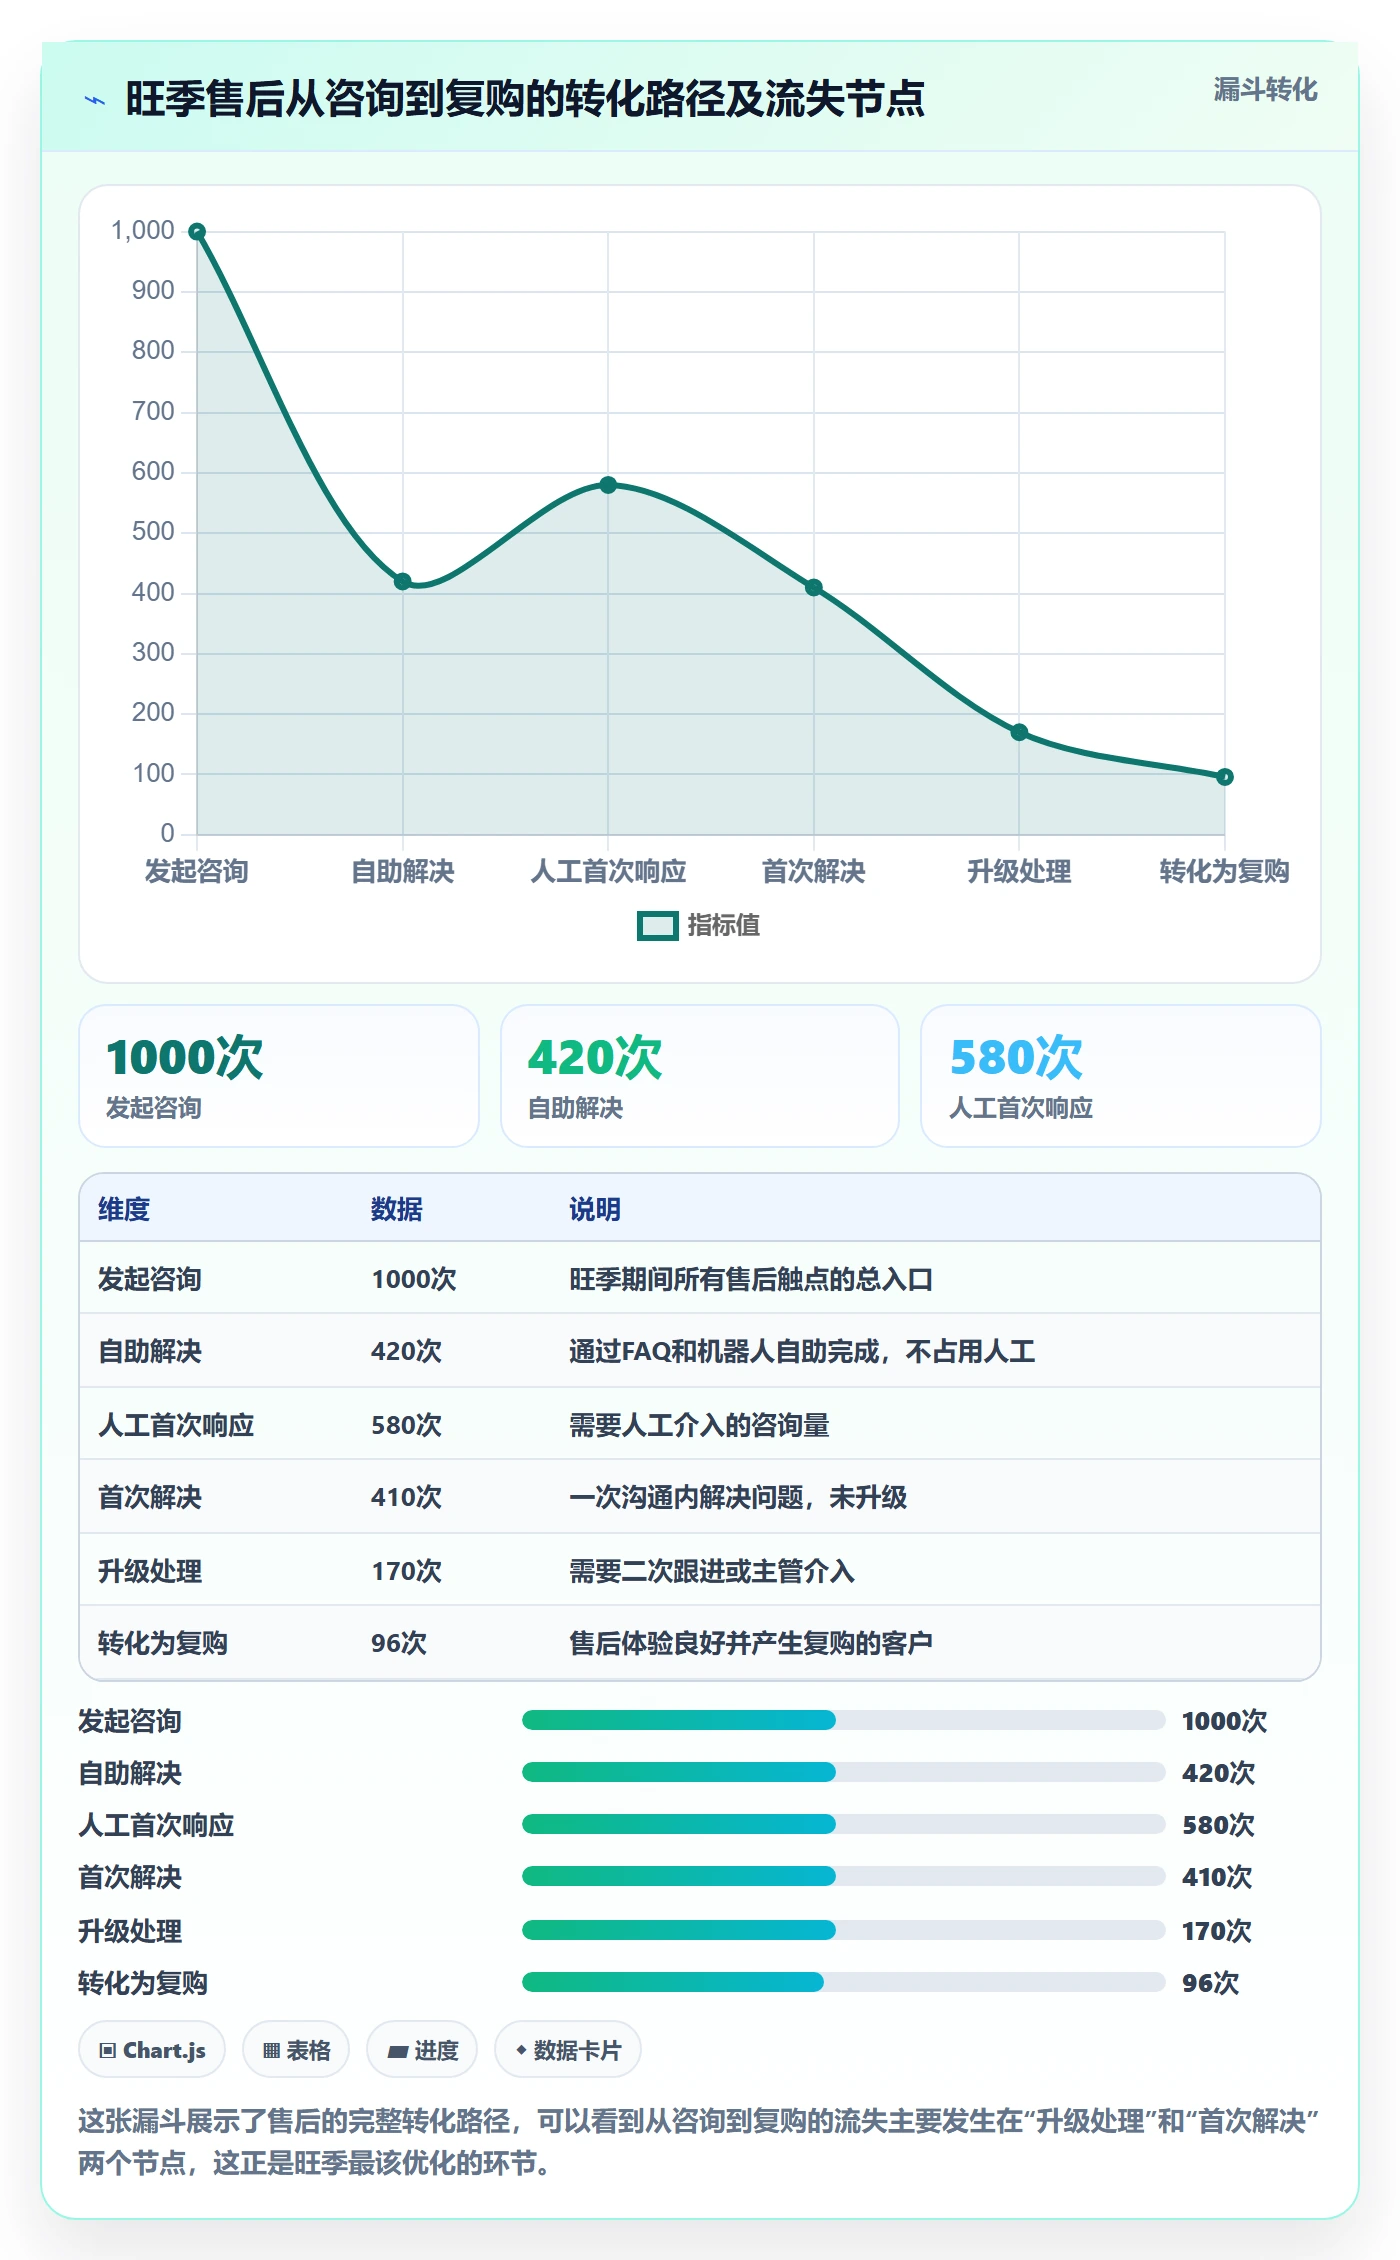Click the 170次 value in the table
Viewport: 1400px width, 2260px height.
pos(407,1571)
